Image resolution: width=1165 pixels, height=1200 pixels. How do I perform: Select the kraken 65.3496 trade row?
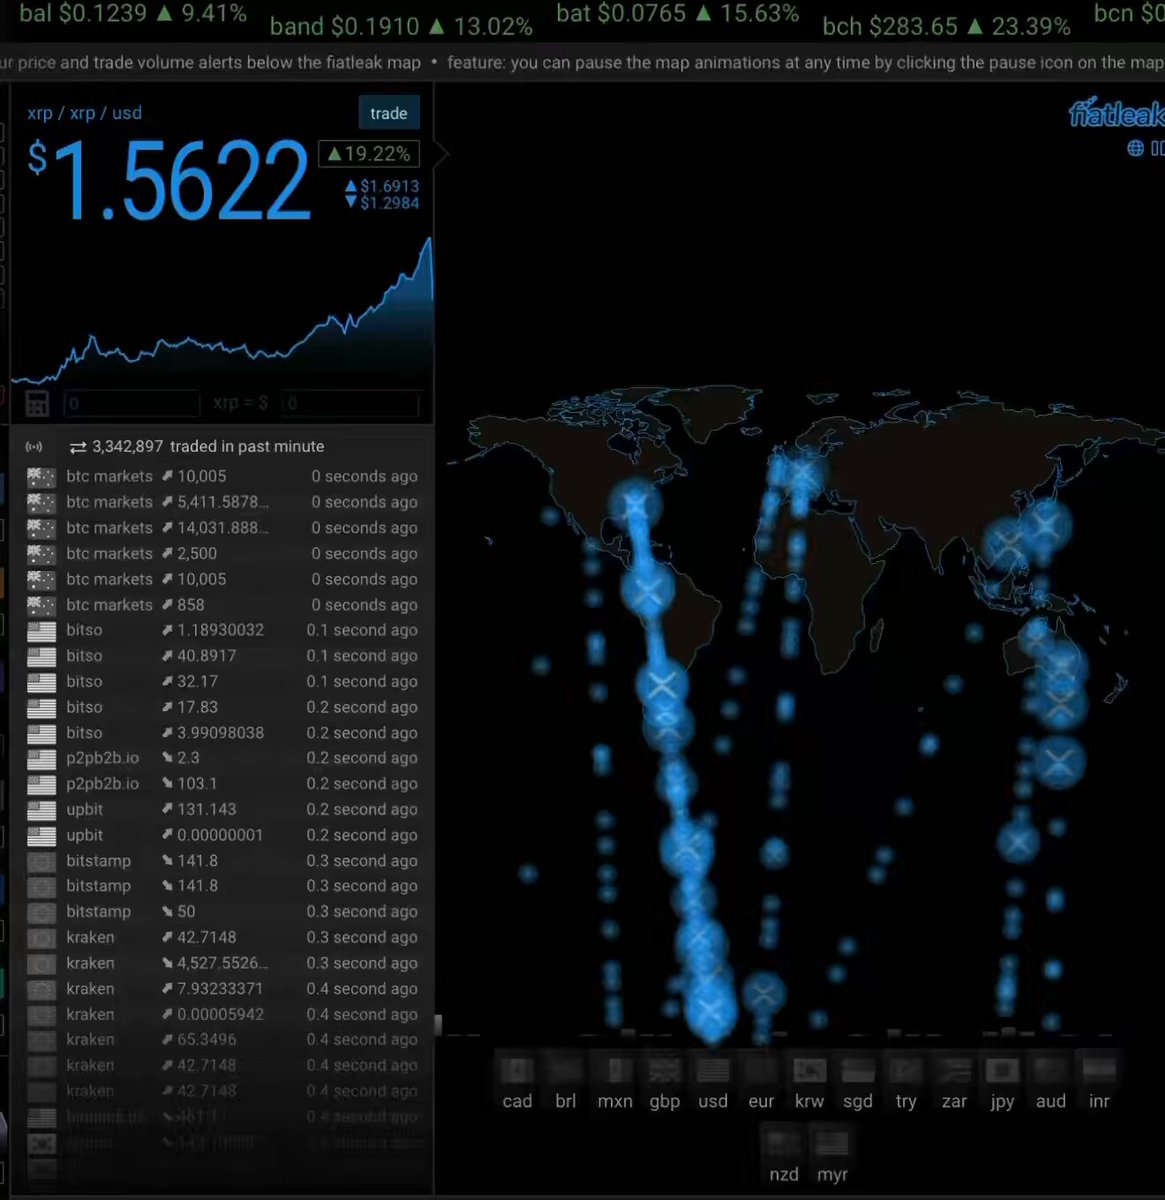(x=222, y=1040)
